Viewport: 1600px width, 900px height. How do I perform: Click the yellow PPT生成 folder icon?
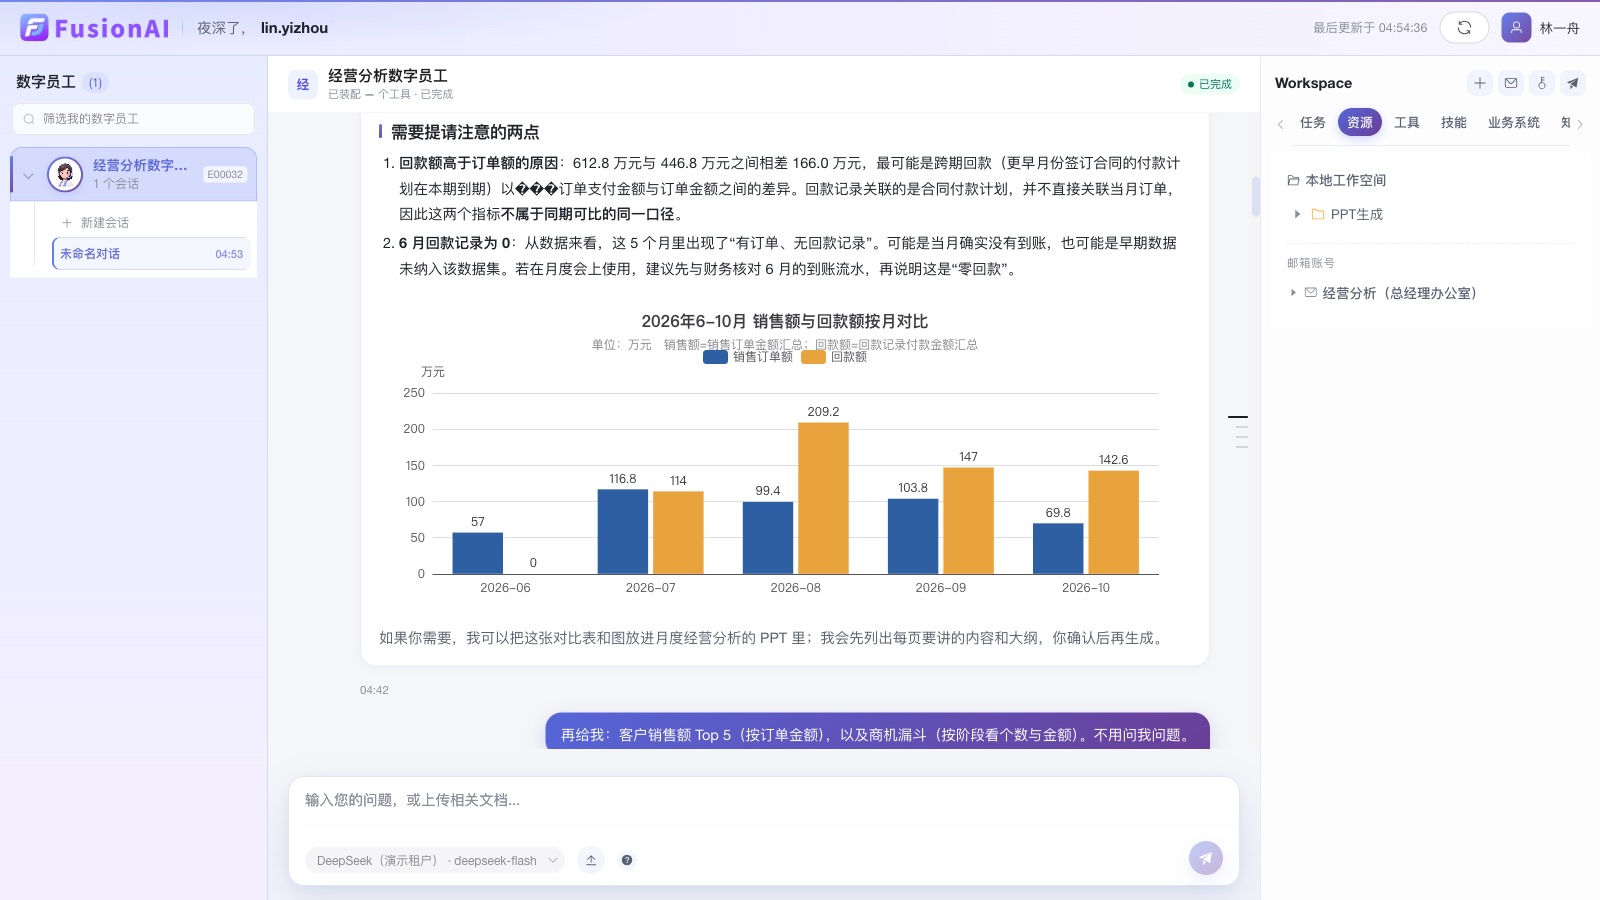click(x=1318, y=214)
